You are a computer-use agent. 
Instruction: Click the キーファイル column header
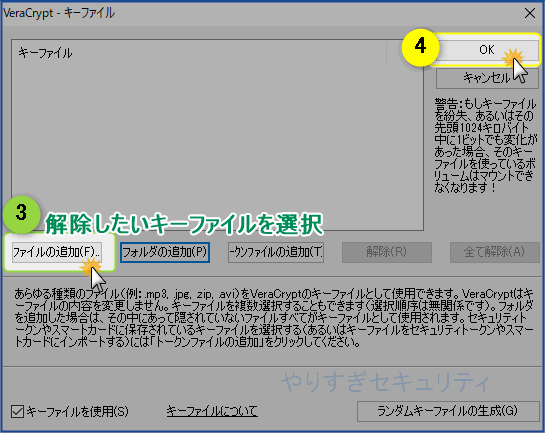tap(199, 53)
